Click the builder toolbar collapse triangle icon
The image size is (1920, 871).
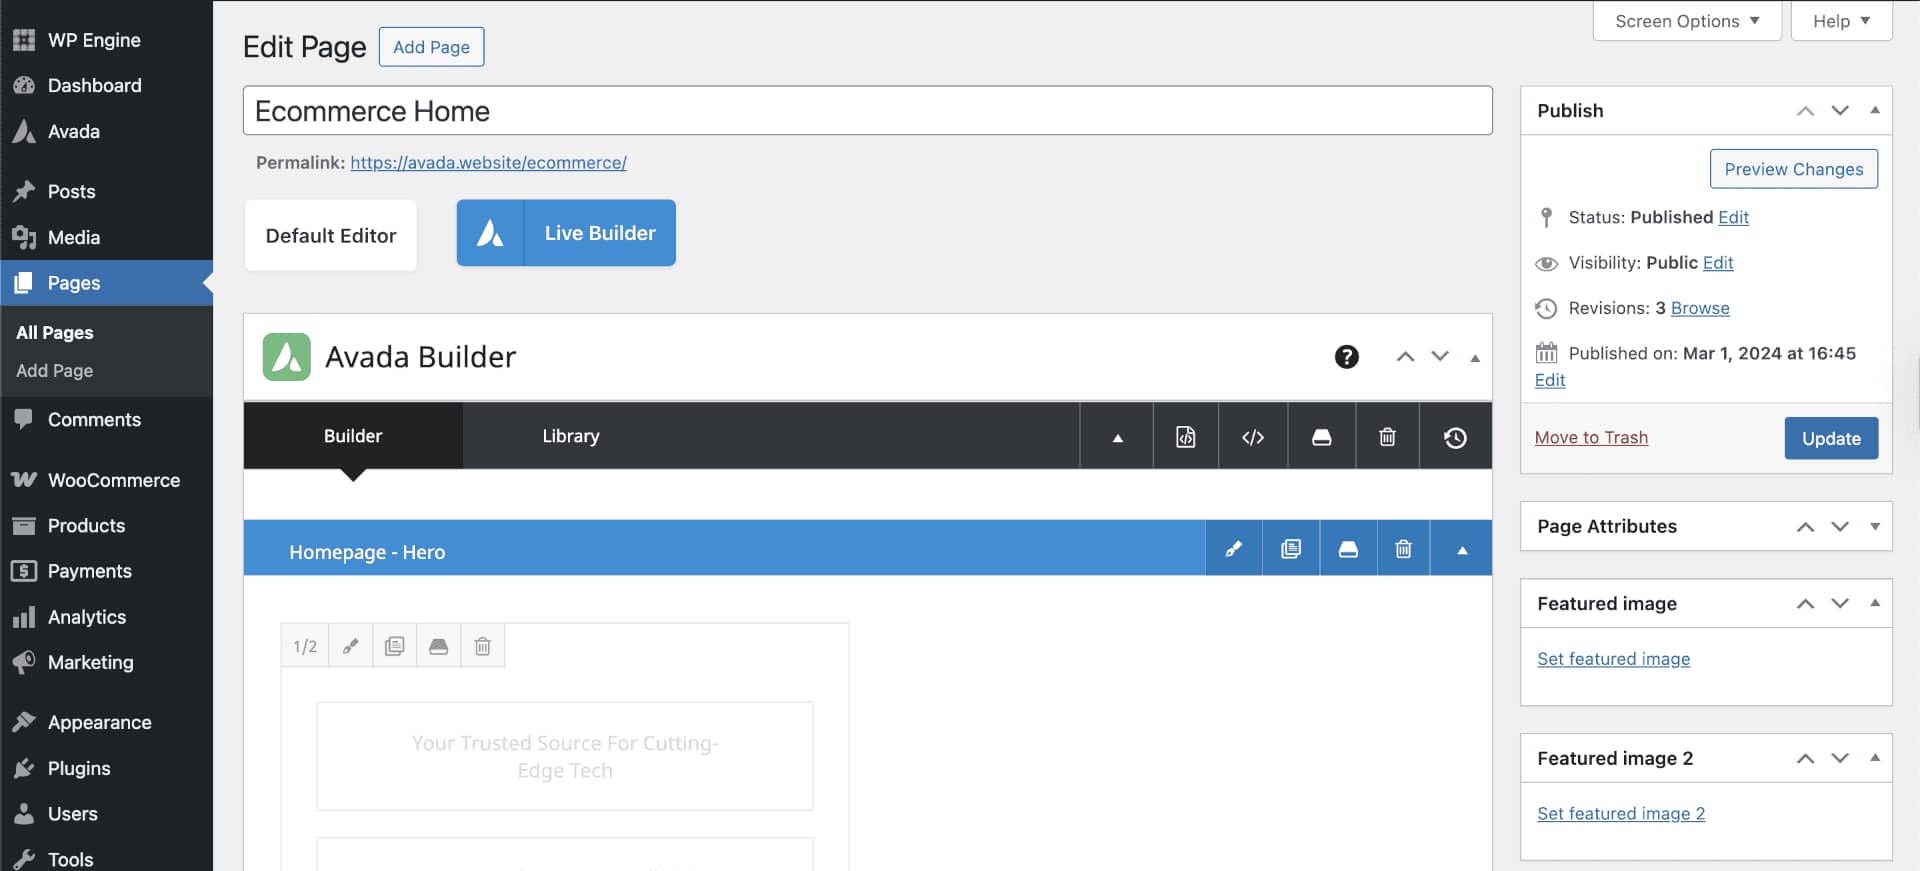1117,437
